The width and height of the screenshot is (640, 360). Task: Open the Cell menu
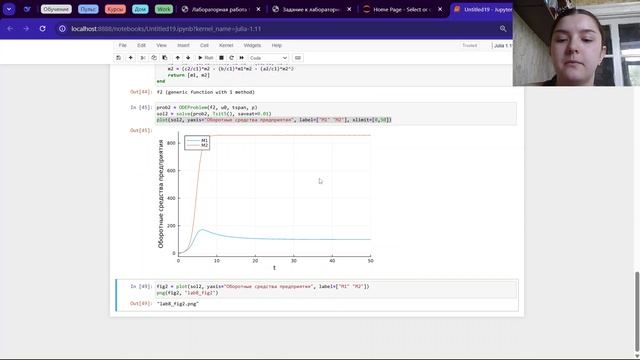pos(204,45)
